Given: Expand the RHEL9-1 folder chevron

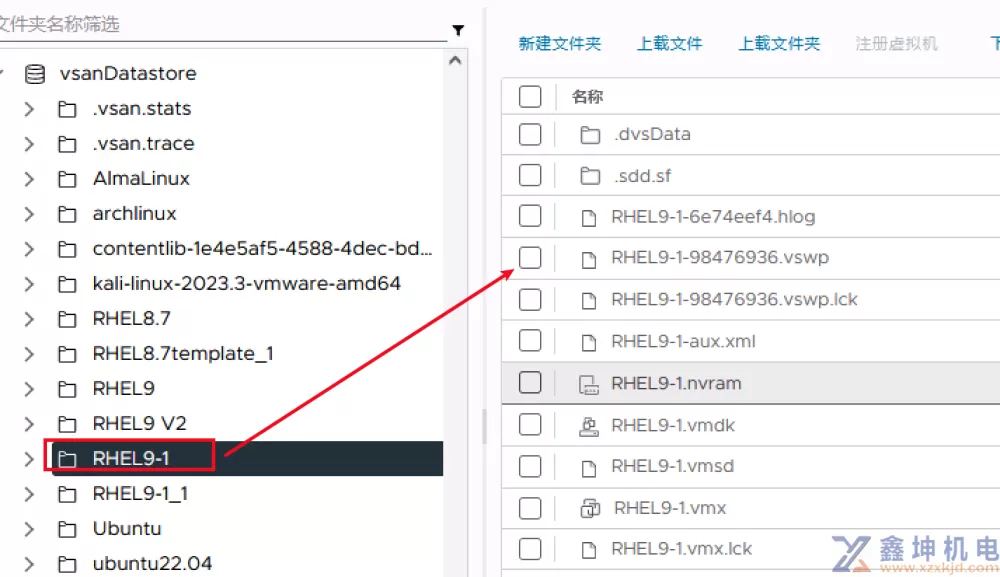Looking at the screenshot, I should pyautogui.click(x=29, y=458).
